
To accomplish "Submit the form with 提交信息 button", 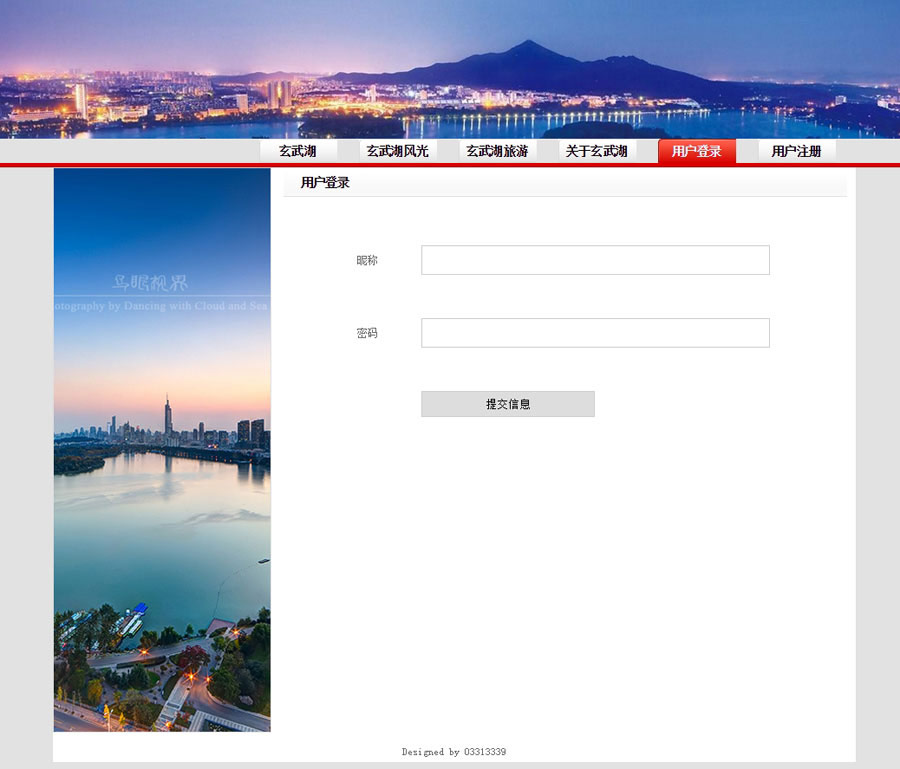I will tap(508, 404).
